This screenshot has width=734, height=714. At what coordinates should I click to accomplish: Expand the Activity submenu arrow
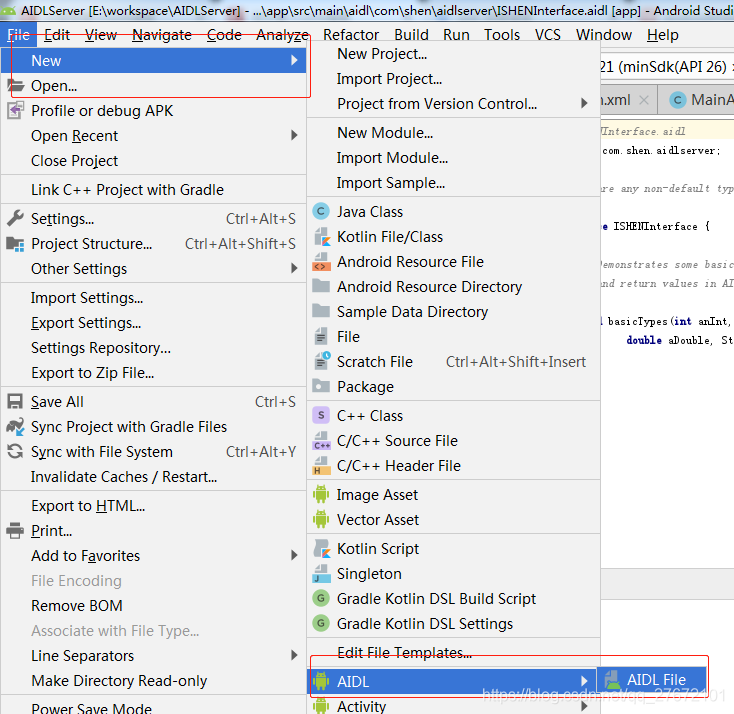[x=584, y=706]
